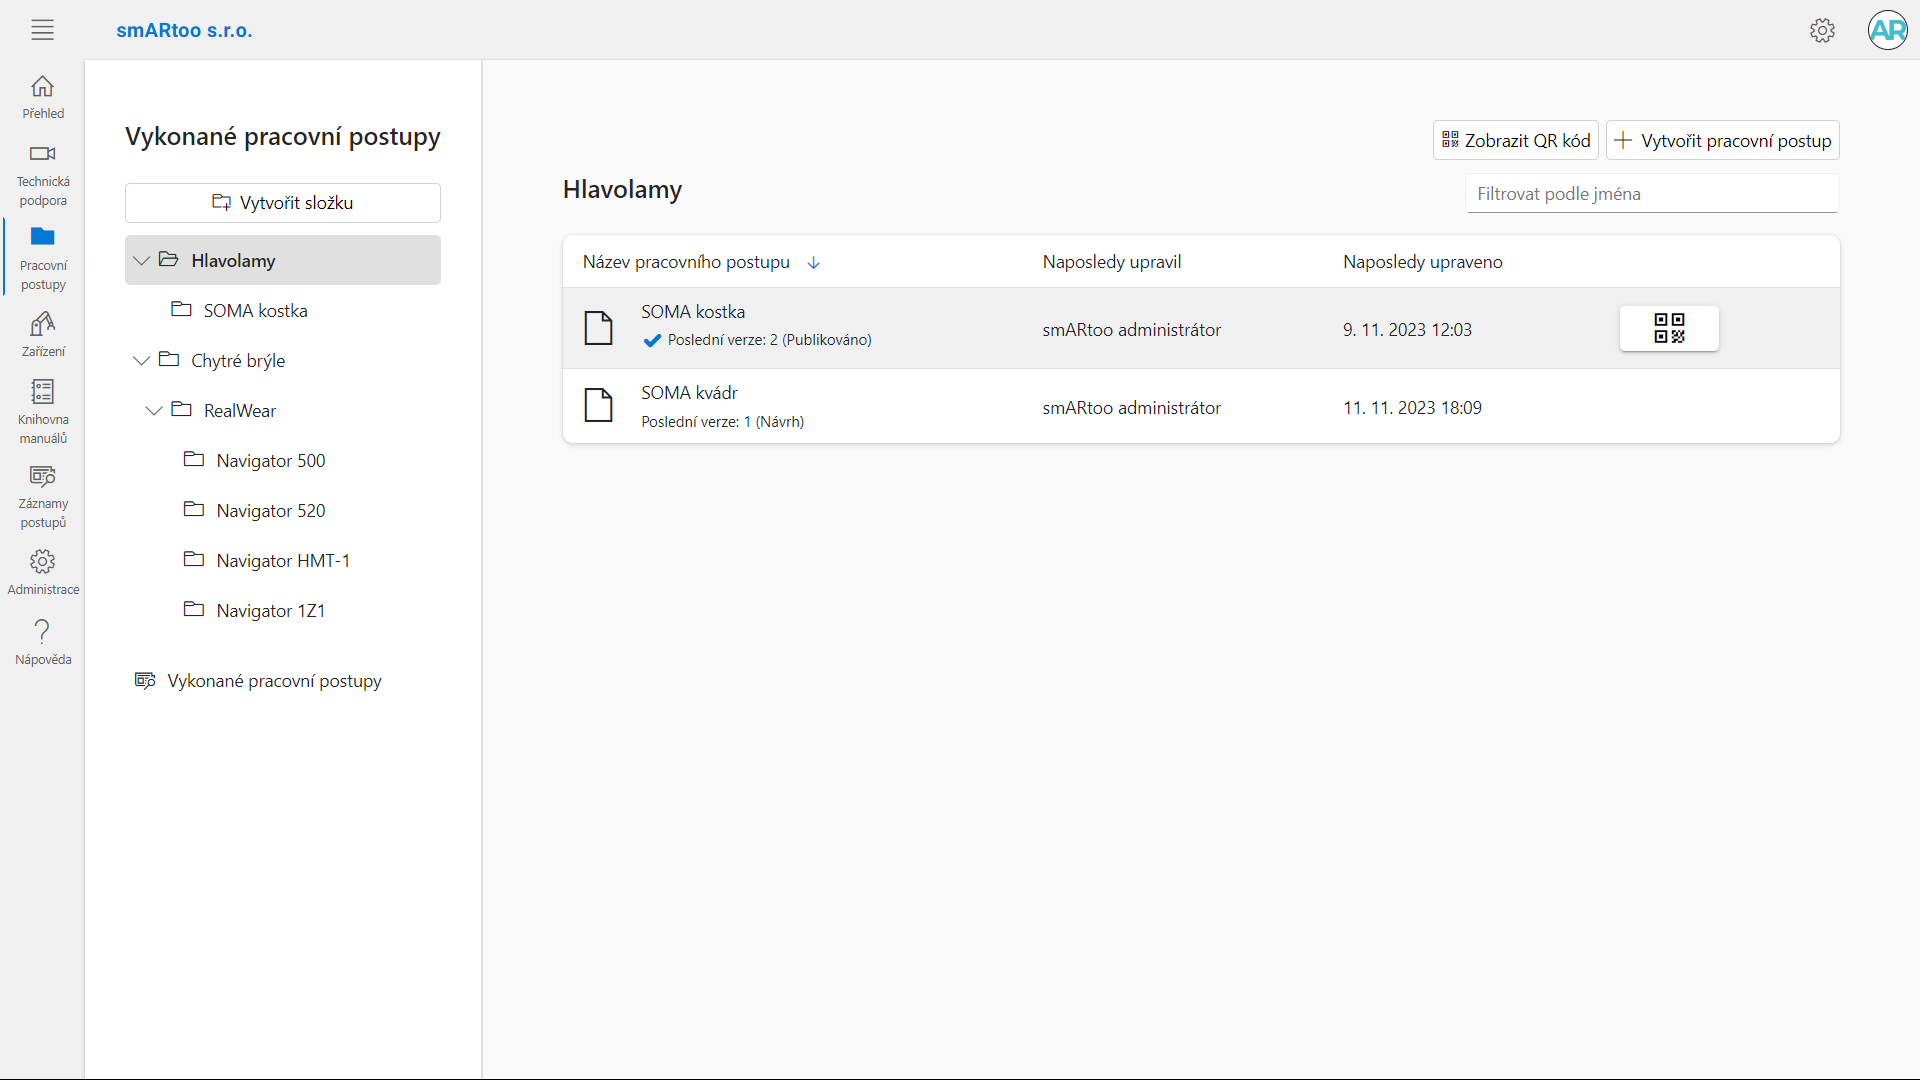1920x1080 pixels.
Task: Click smARtoo administrátor in SOMA kvádr row
Action: tap(1131, 408)
